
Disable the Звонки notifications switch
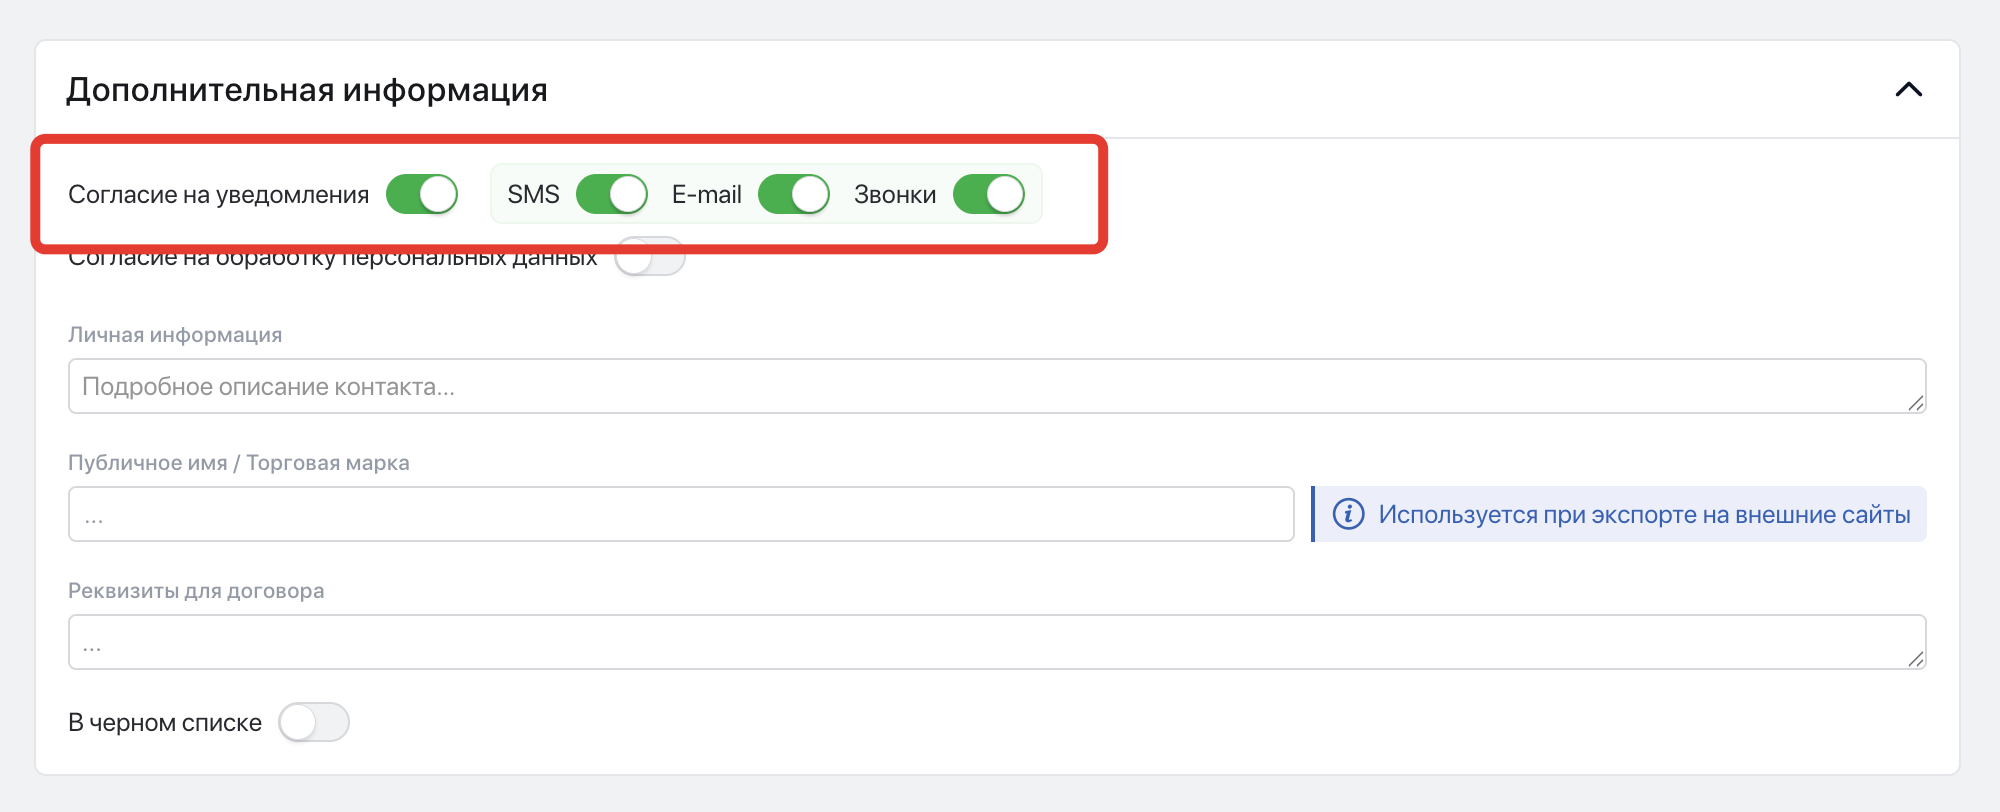[989, 194]
